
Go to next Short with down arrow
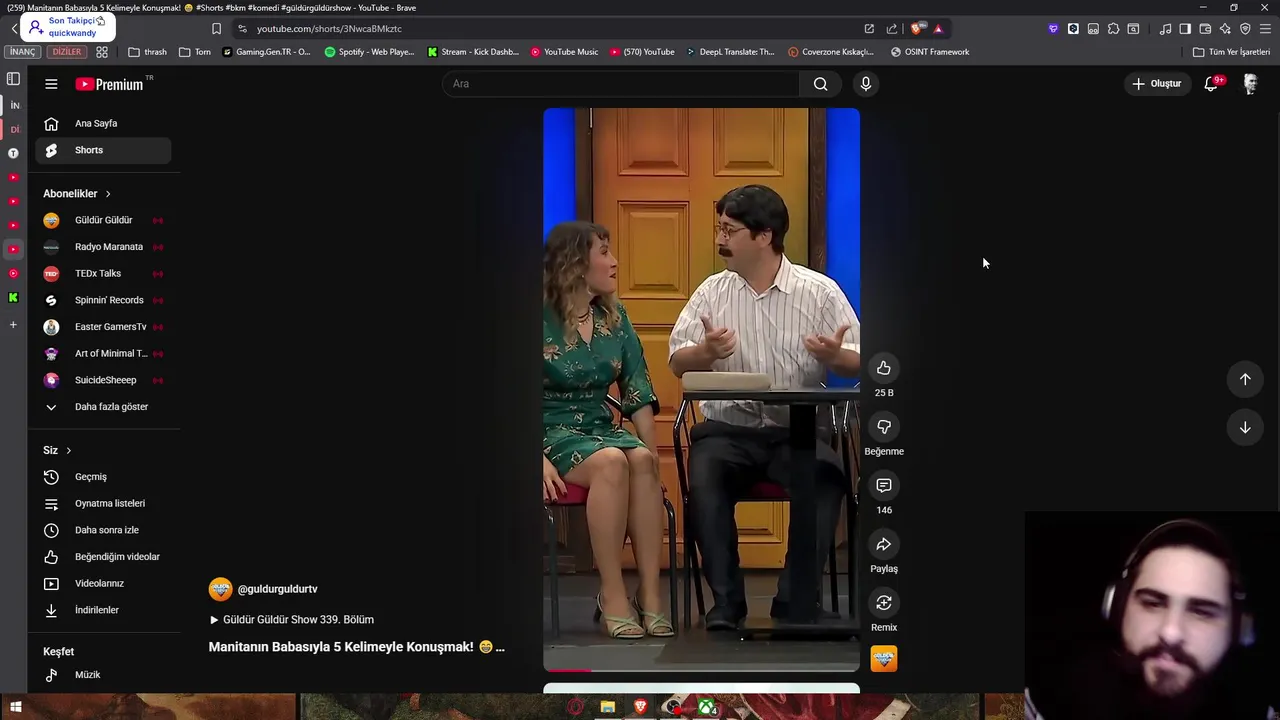[x=1245, y=428]
